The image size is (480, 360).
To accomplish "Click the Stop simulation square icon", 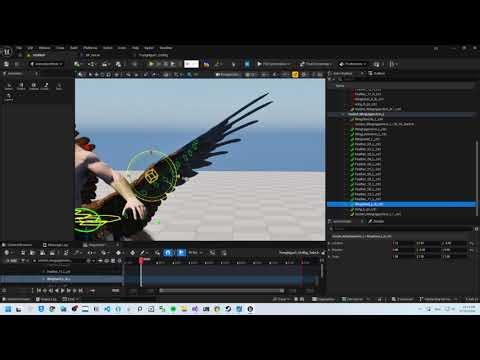I will [166, 64].
